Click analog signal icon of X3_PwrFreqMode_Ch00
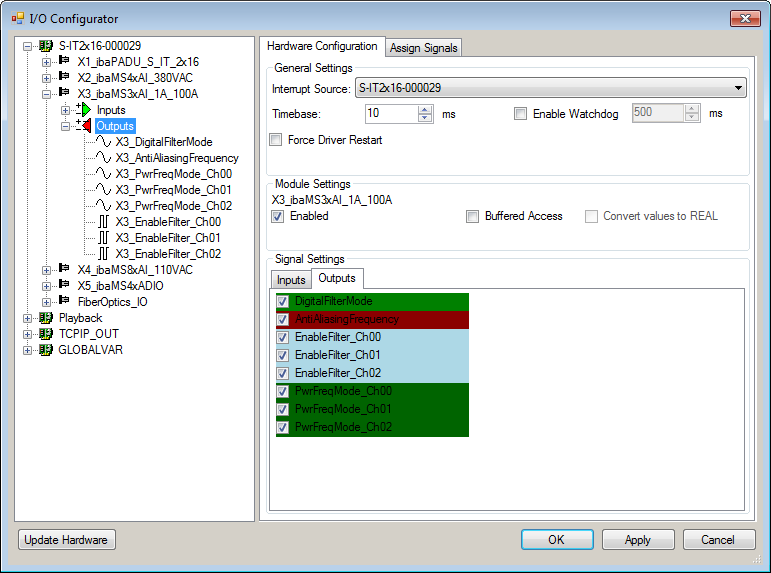 point(103,174)
